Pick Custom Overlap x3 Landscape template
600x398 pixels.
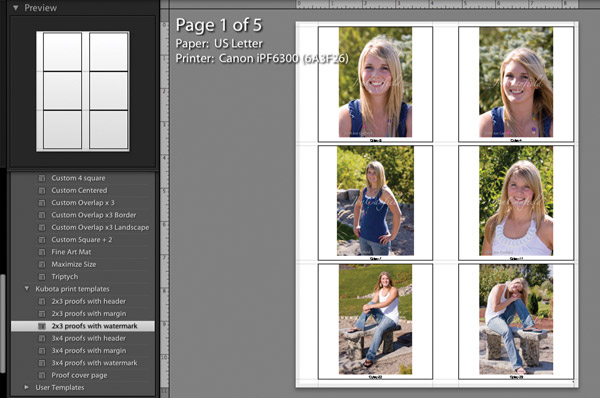coord(100,227)
